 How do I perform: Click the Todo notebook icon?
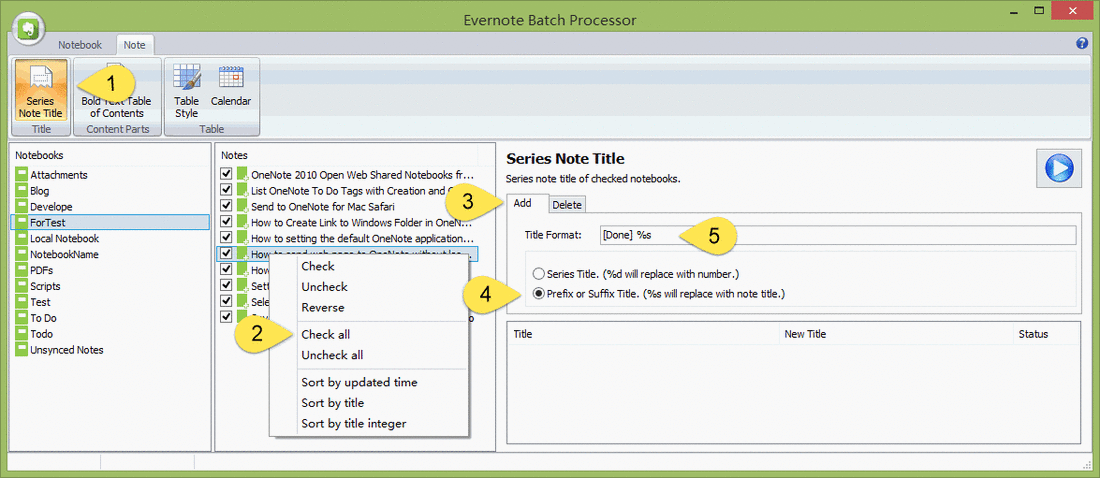tap(21, 333)
